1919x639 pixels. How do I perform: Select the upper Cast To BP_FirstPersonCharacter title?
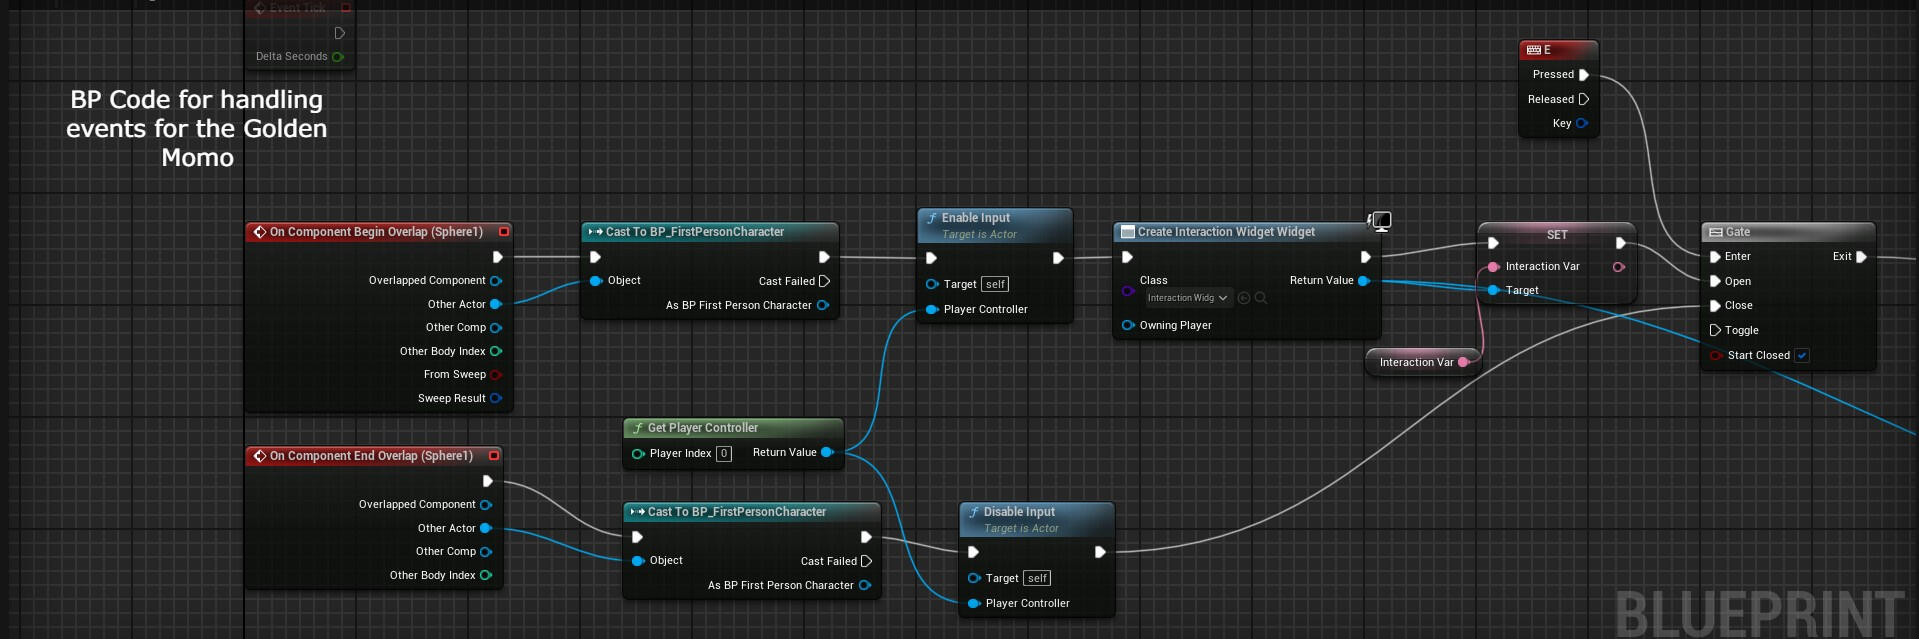[695, 232]
